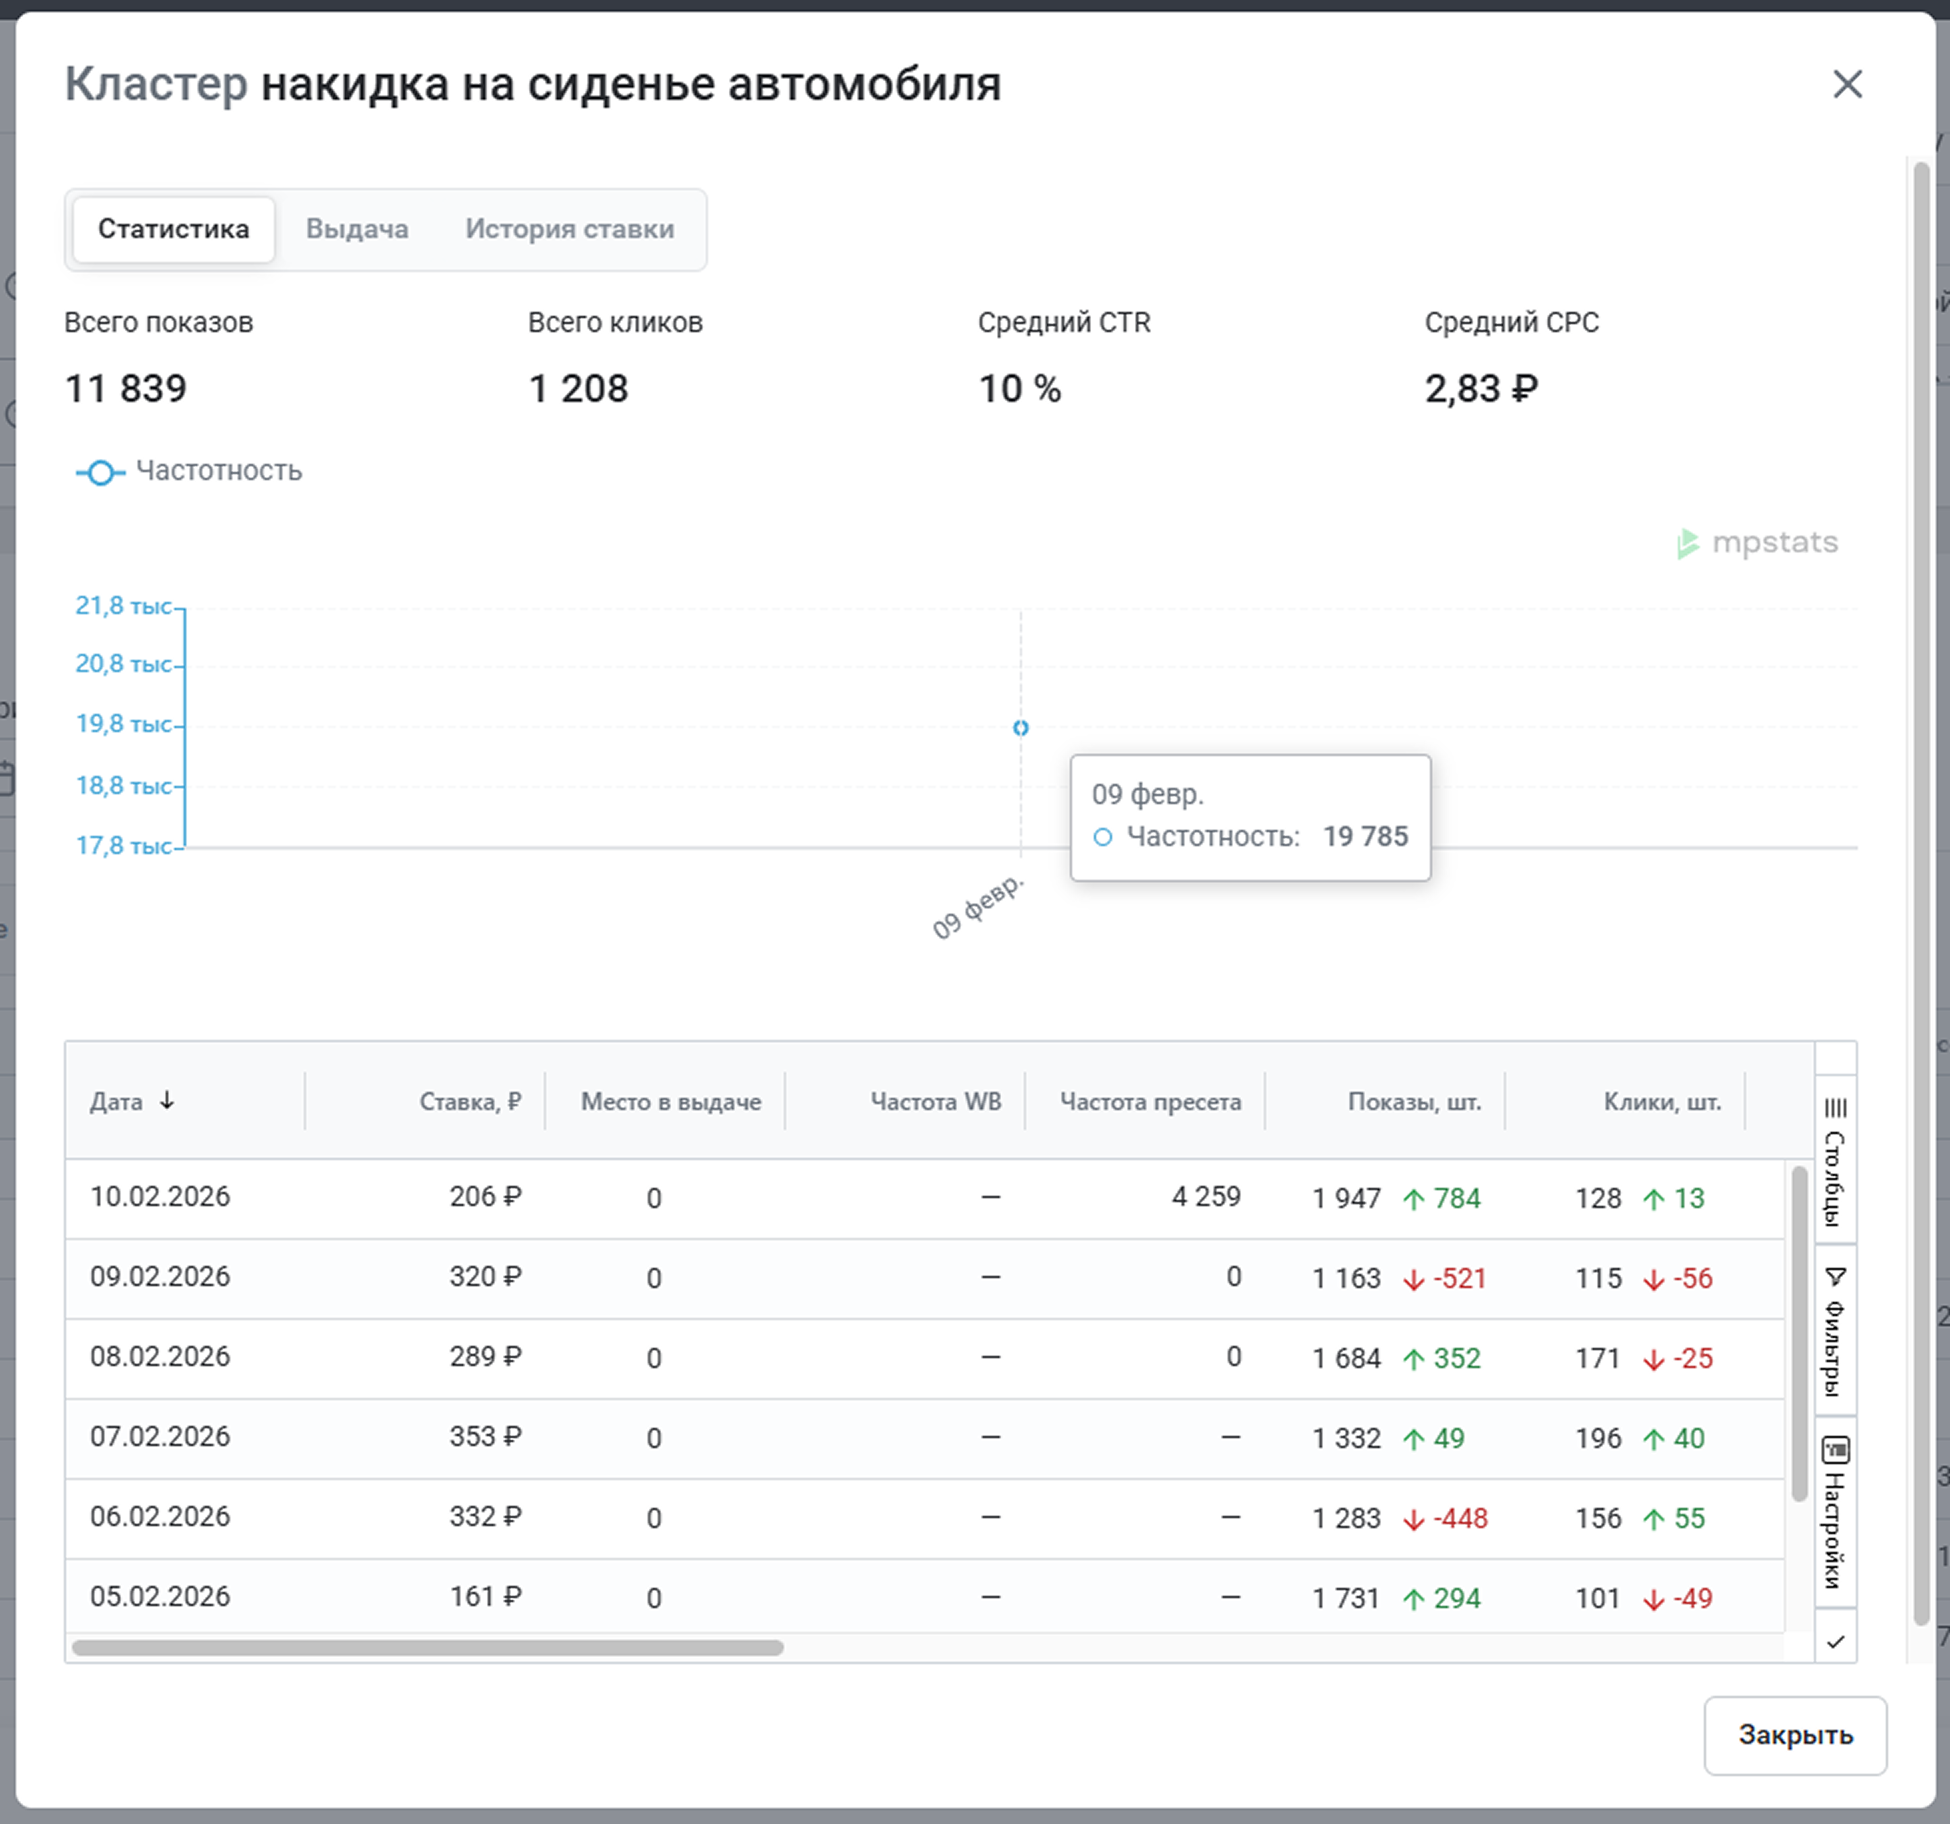Screen dimensions: 1950x1824
Task: Sort by the Показы, шт. column header
Action: pos(1413,1101)
